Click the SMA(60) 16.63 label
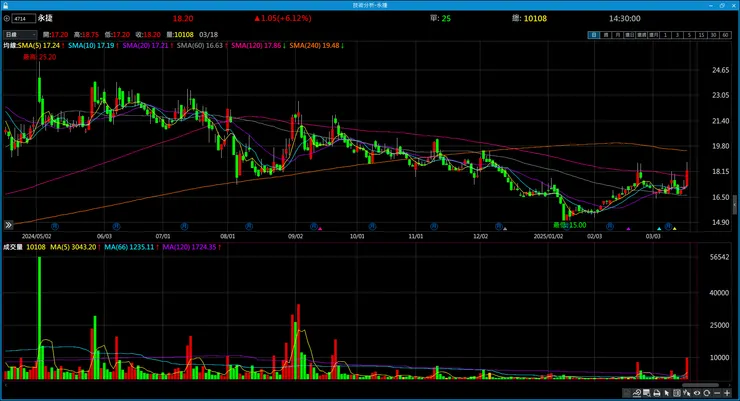The height and width of the screenshot is (401, 740). point(202,46)
